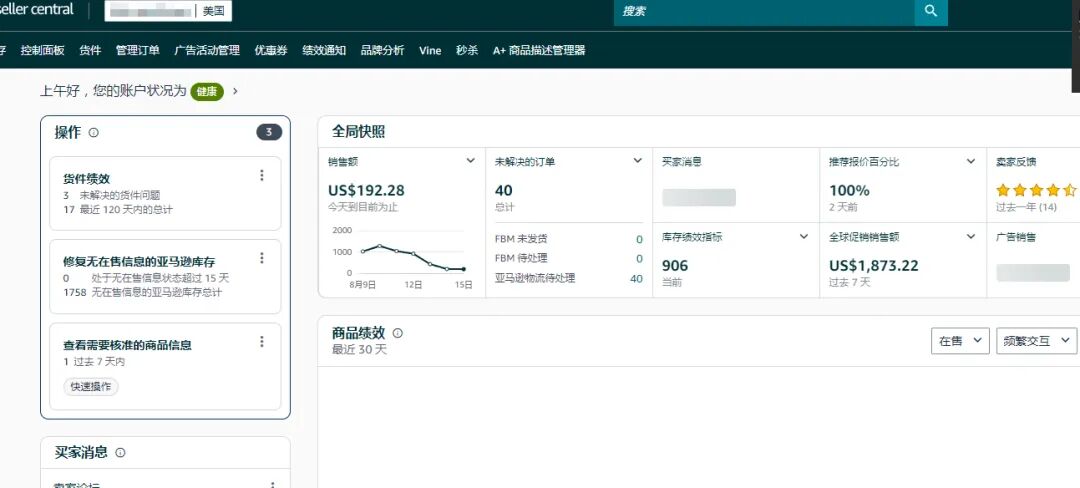Open info icon next to 操作
The height and width of the screenshot is (488, 1080).
coord(94,133)
